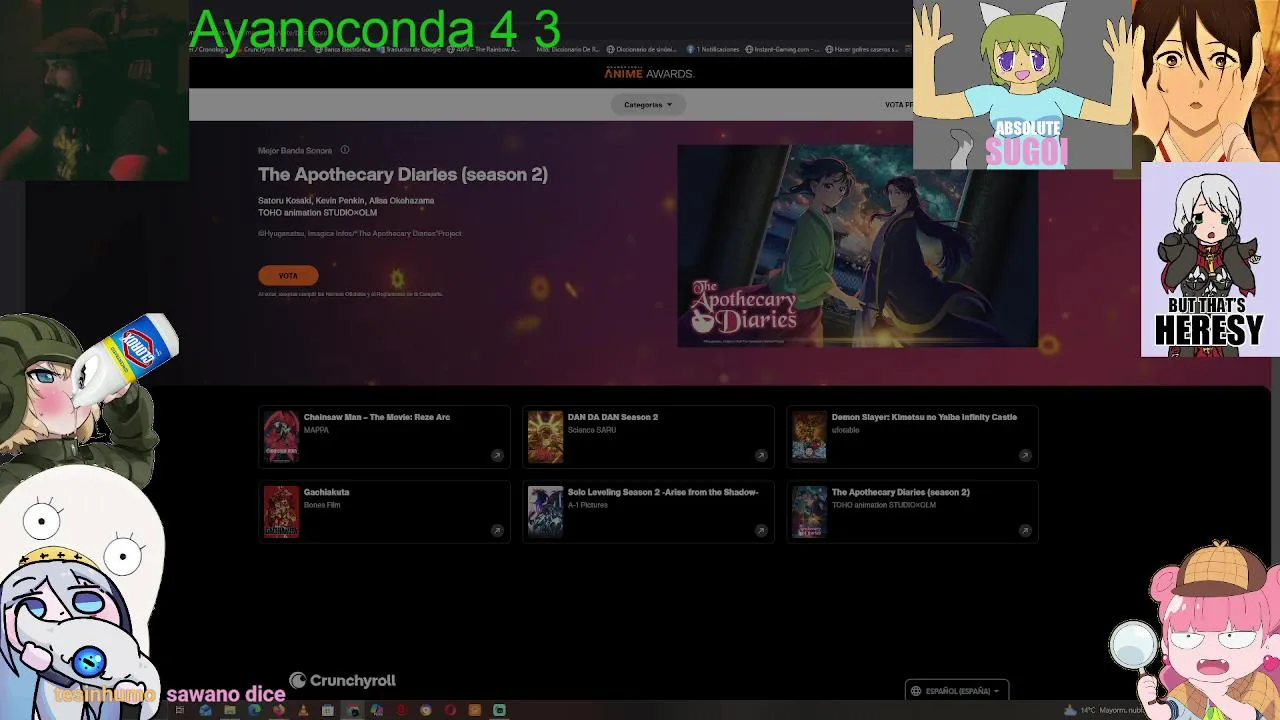Screen dimensions: 1280x720
Task: Open Diccionario De R... bookmark
Action: [568, 49]
